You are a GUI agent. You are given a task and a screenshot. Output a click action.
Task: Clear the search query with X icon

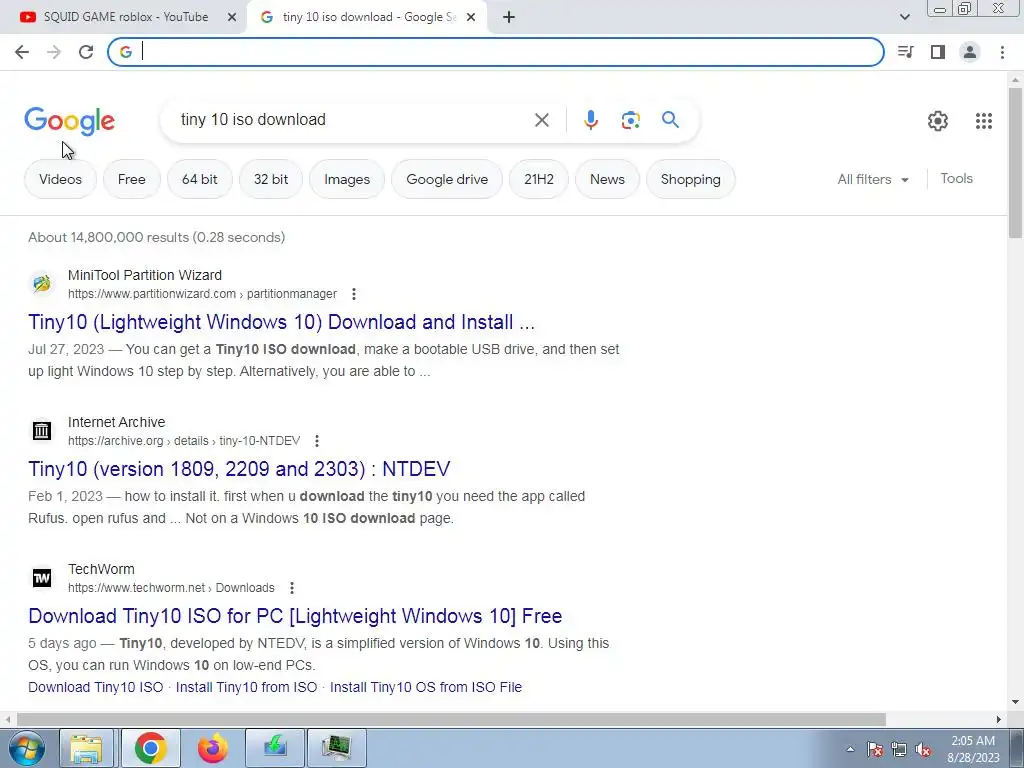pyautogui.click(x=541, y=120)
